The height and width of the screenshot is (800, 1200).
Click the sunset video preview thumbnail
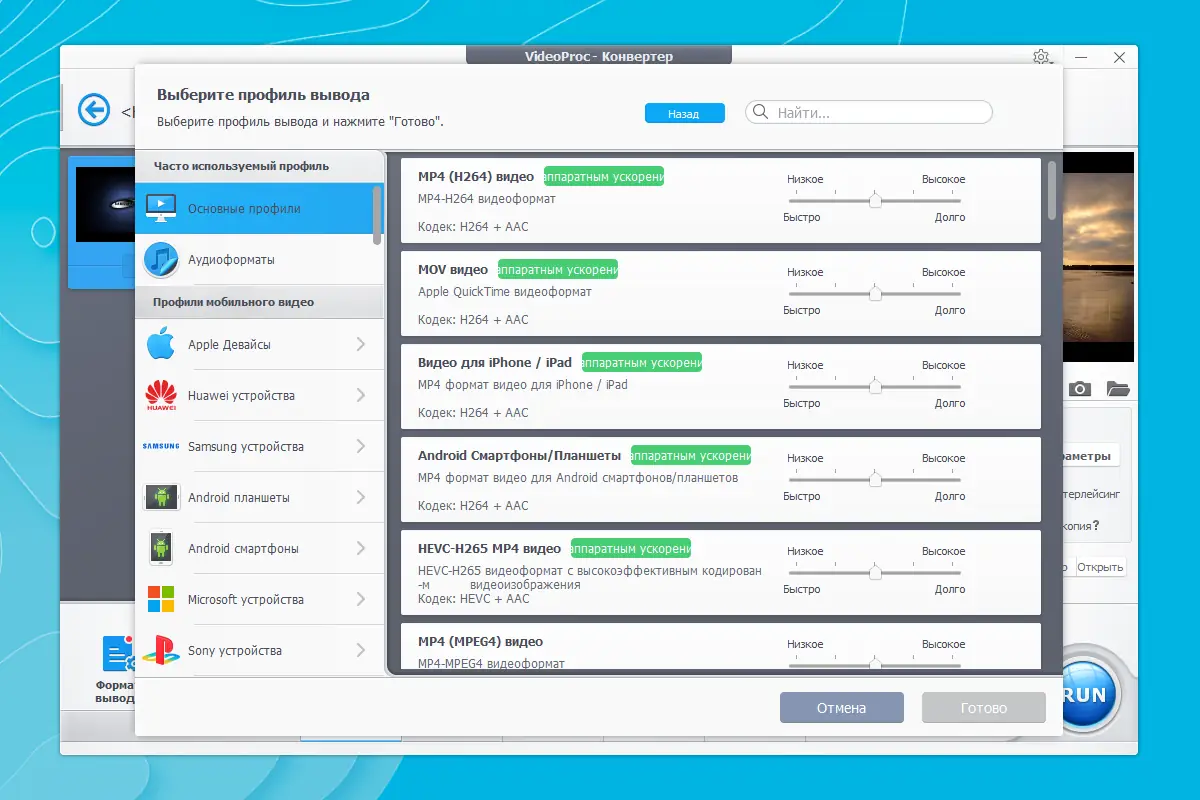pyautogui.click(x=1098, y=257)
